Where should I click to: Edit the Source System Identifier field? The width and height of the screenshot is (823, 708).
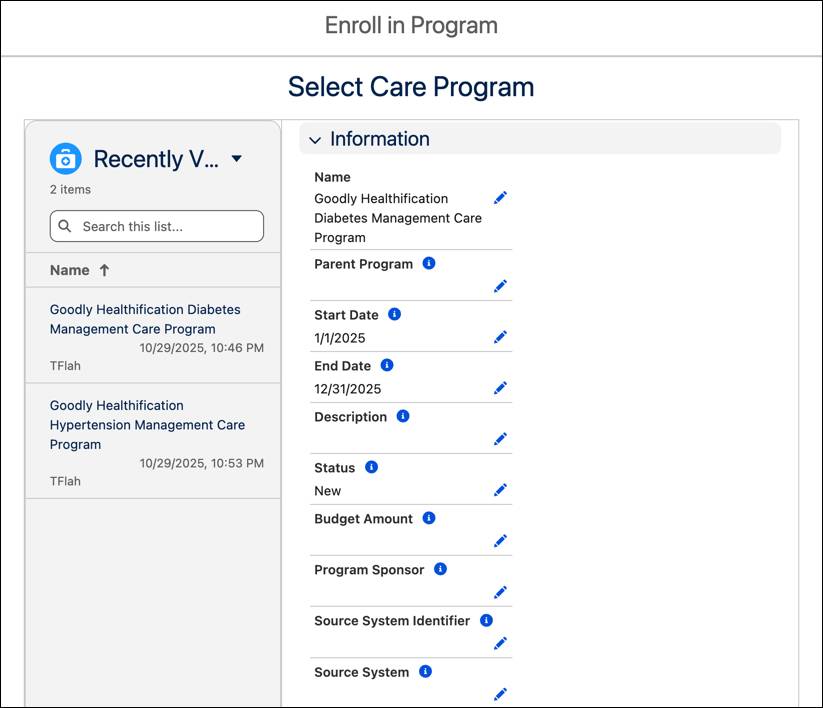(x=500, y=643)
